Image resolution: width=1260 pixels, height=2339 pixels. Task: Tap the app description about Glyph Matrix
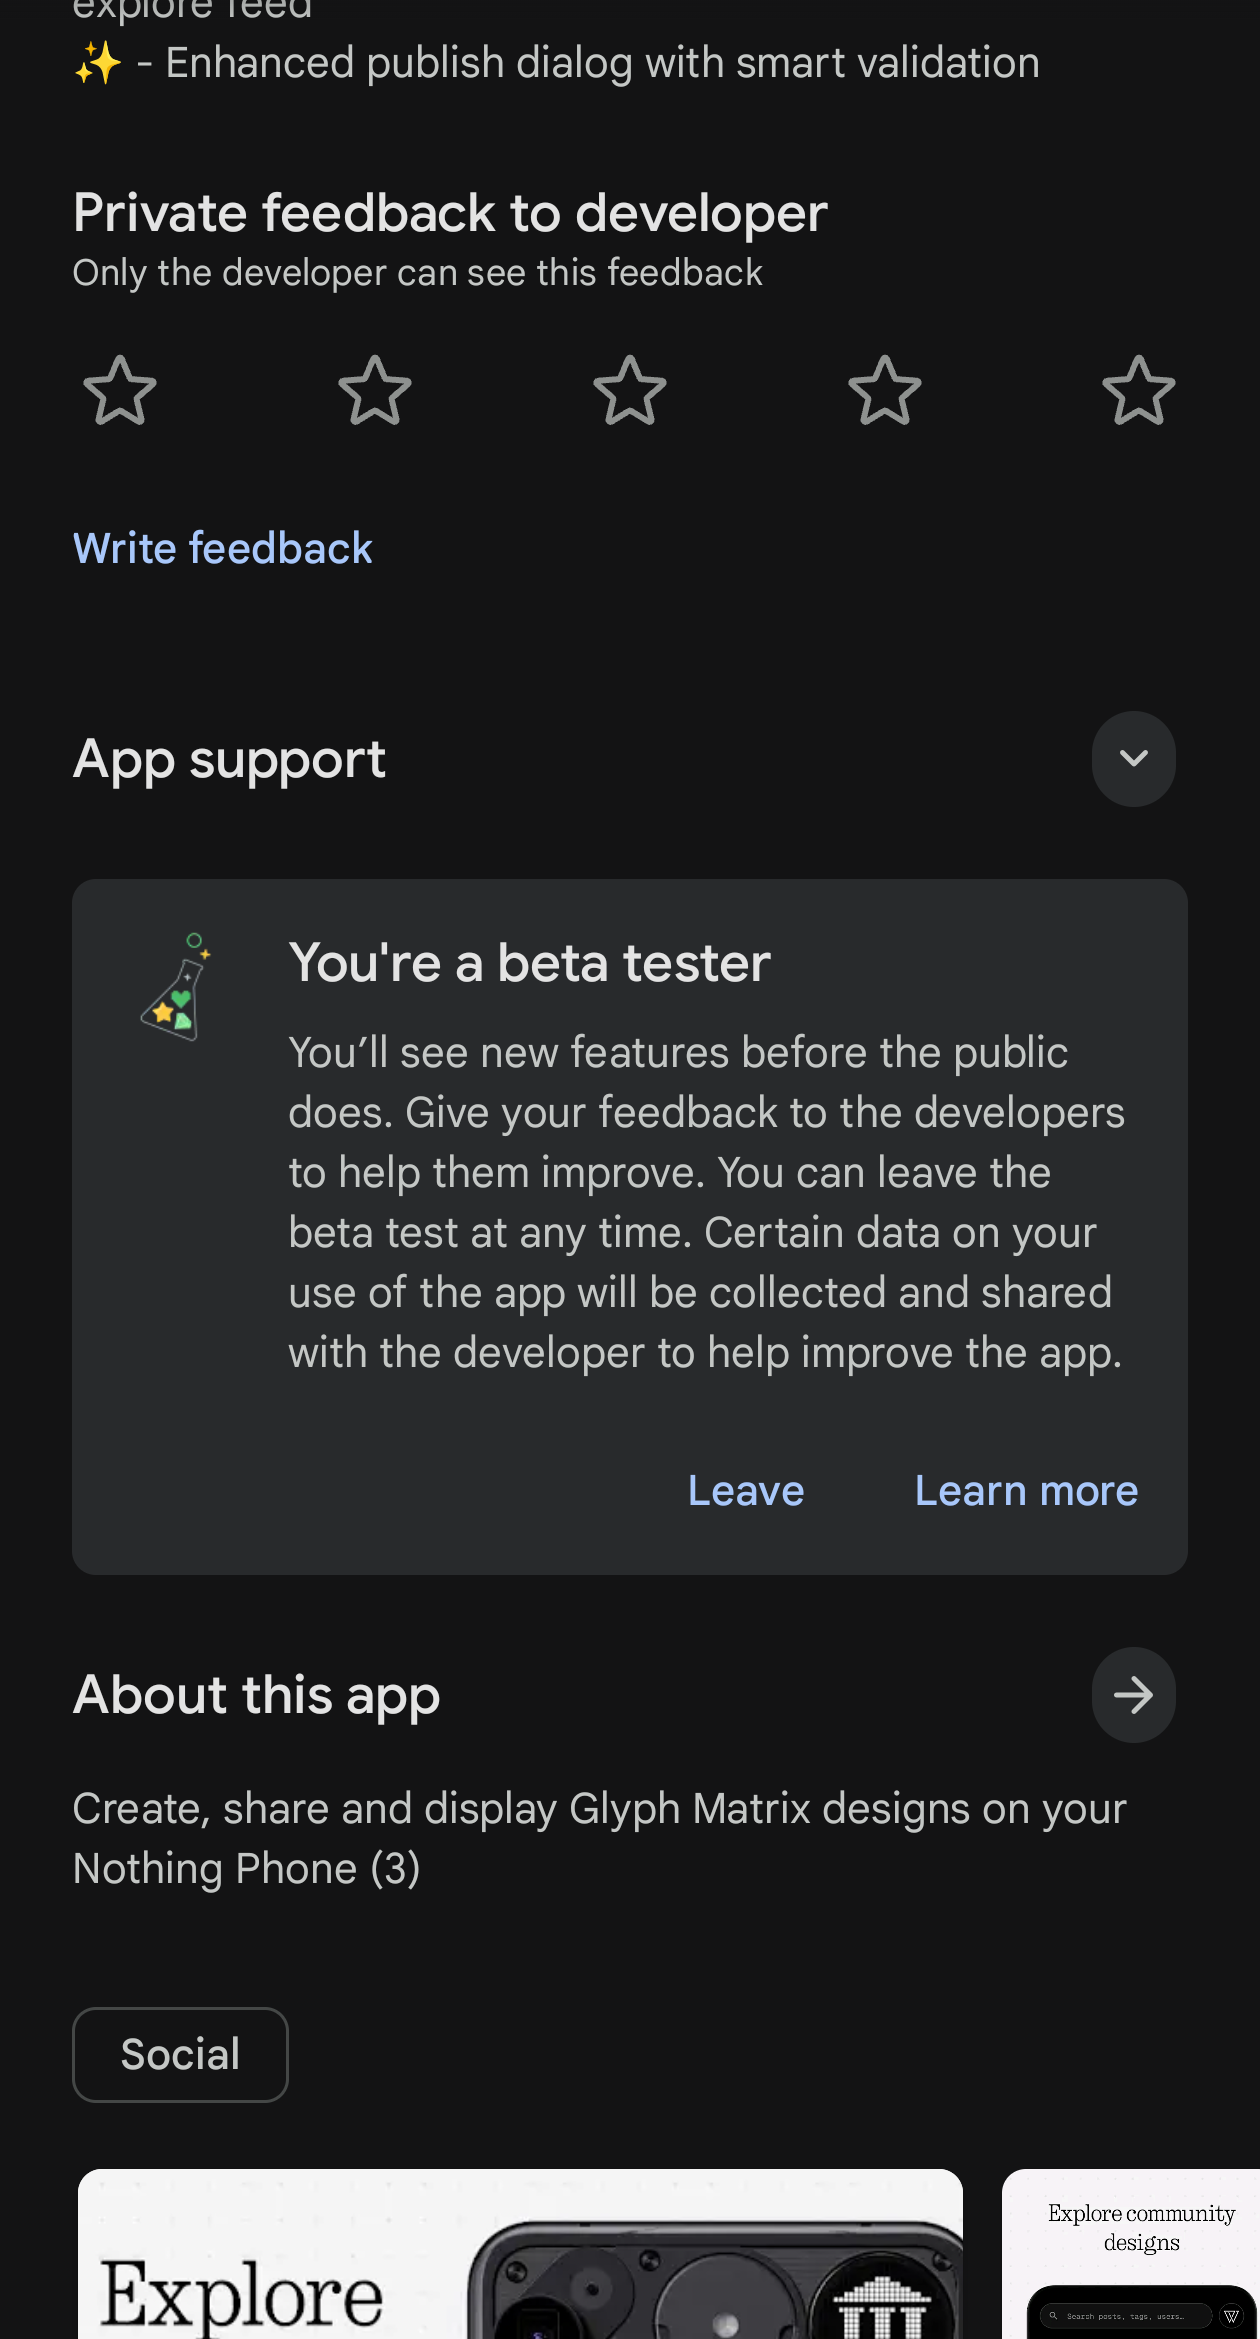coord(600,1838)
